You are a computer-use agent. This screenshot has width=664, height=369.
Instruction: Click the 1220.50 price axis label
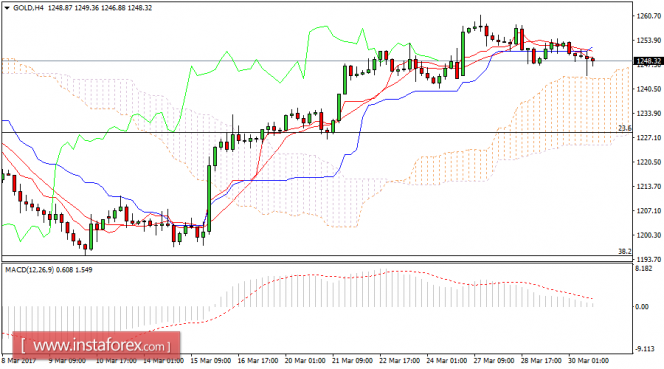pyautogui.click(x=649, y=162)
